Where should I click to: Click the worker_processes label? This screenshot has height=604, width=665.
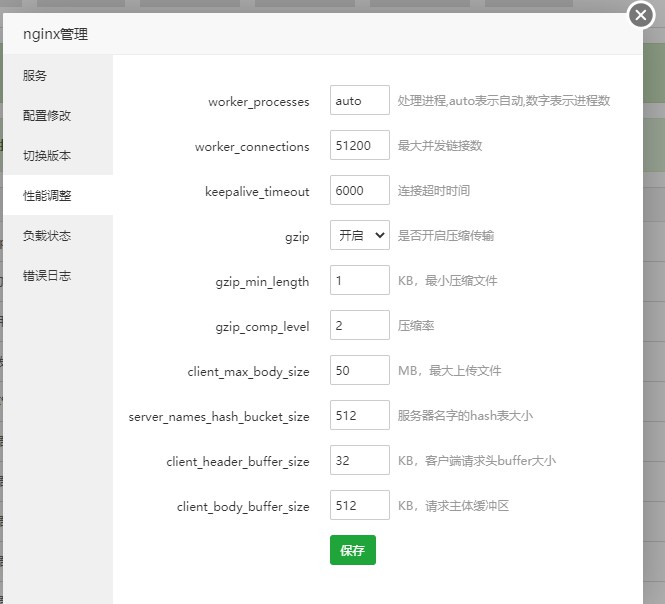259,102
